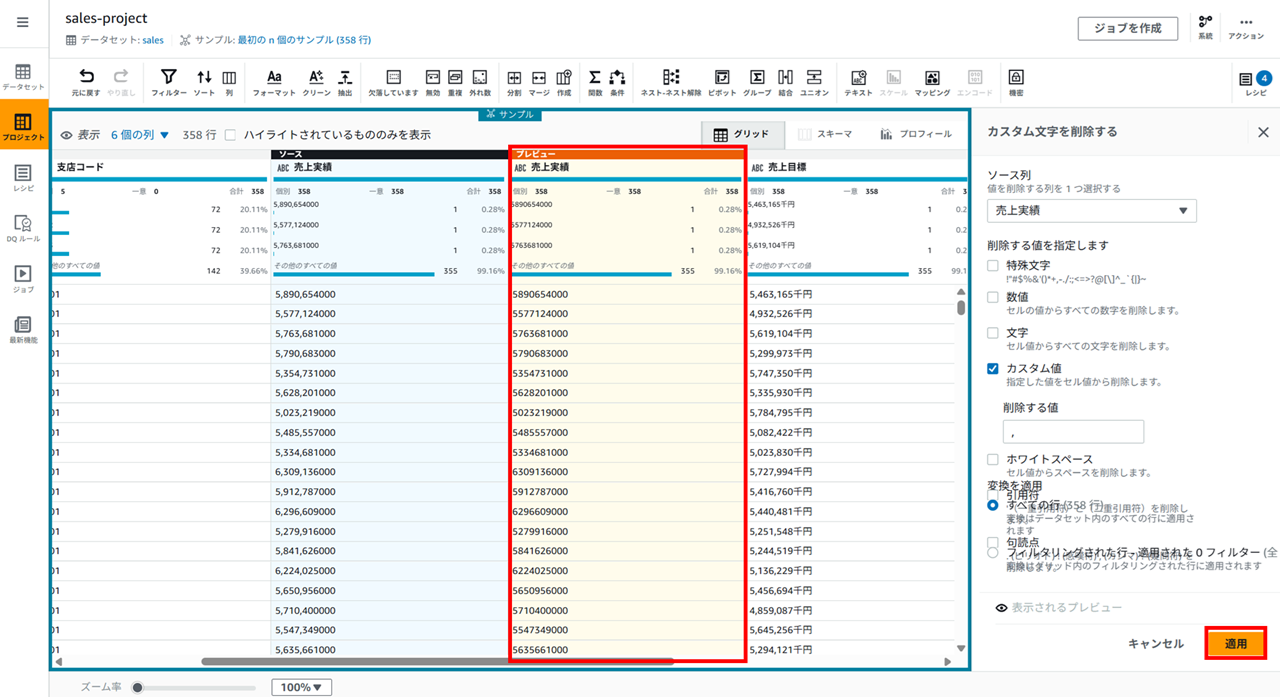The width and height of the screenshot is (1280, 697).
Task: Open the 欠落しています missing values tool
Action: click(x=393, y=82)
